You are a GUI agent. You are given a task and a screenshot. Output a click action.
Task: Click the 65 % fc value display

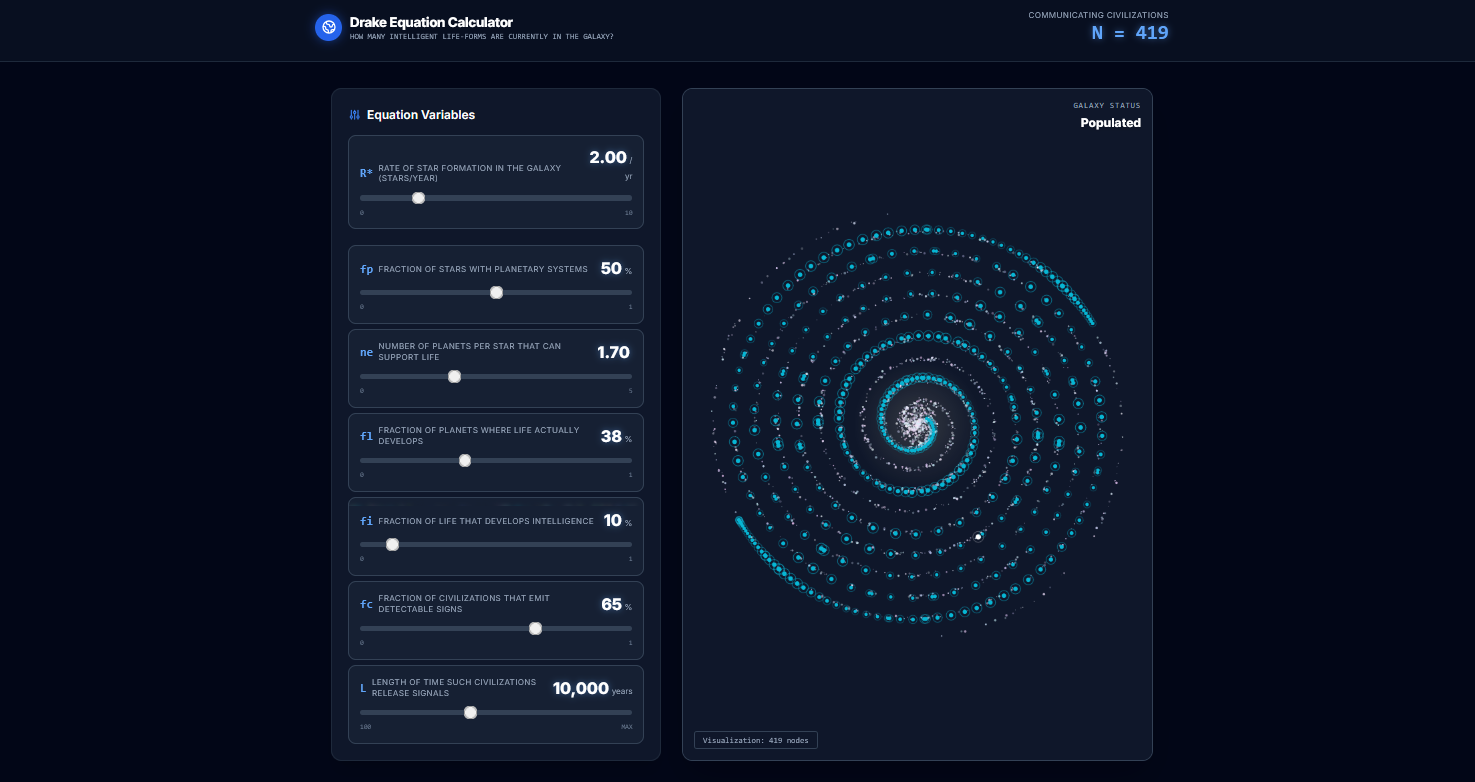(x=612, y=604)
